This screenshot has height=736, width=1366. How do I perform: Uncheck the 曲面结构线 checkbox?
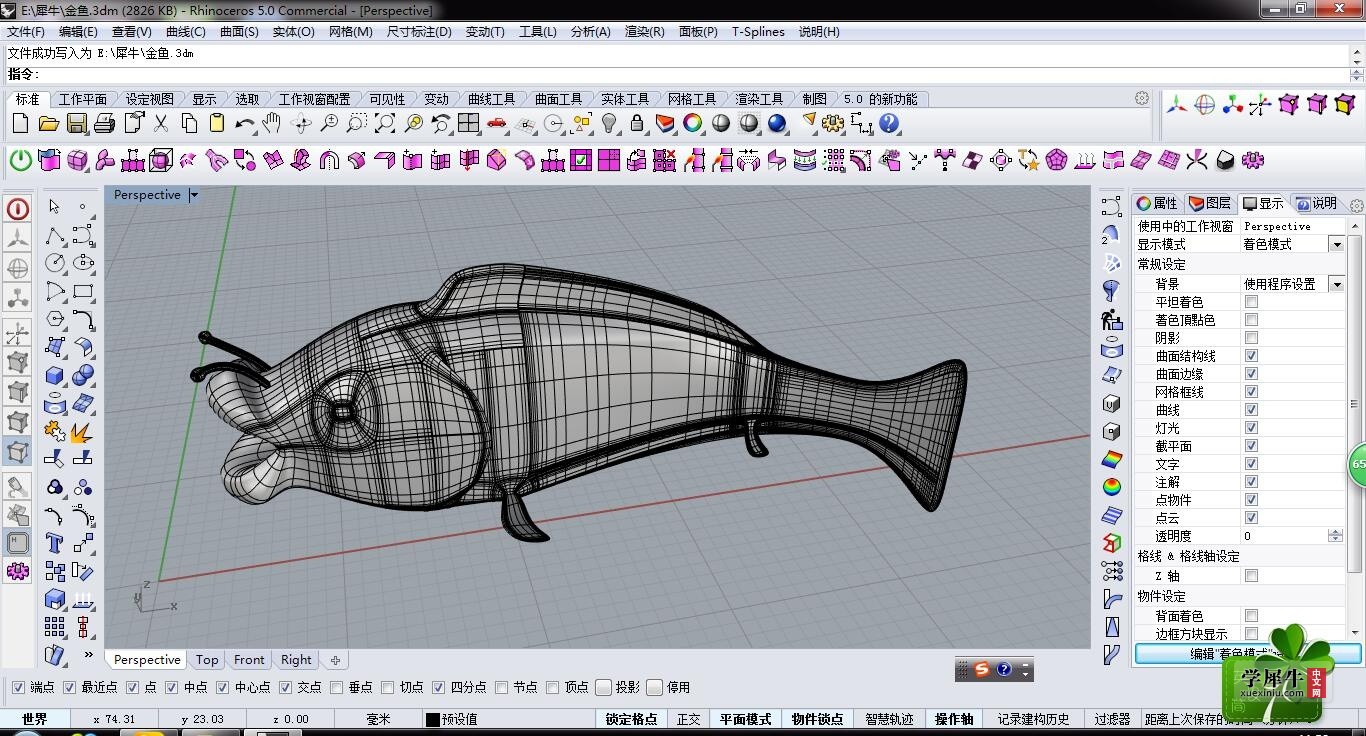click(x=1251, y=356)
